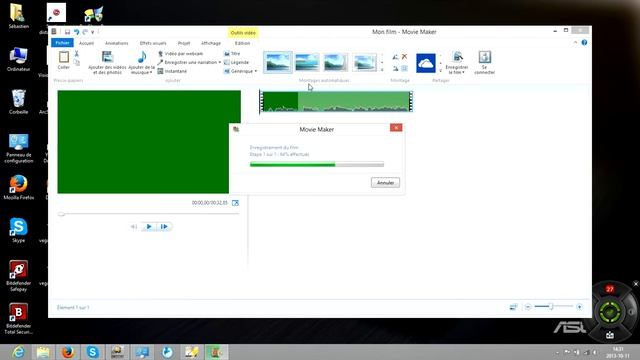Screen dimensions: 640x360
Task: Expand the Générique dropdown arrow
Action: coord(256,71)
